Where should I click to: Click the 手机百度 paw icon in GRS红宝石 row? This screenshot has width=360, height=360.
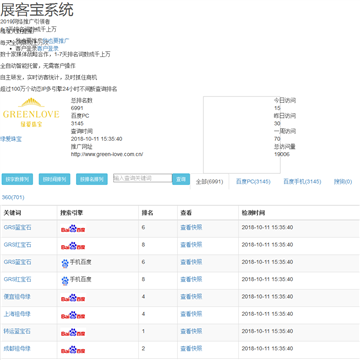(65, 281)
